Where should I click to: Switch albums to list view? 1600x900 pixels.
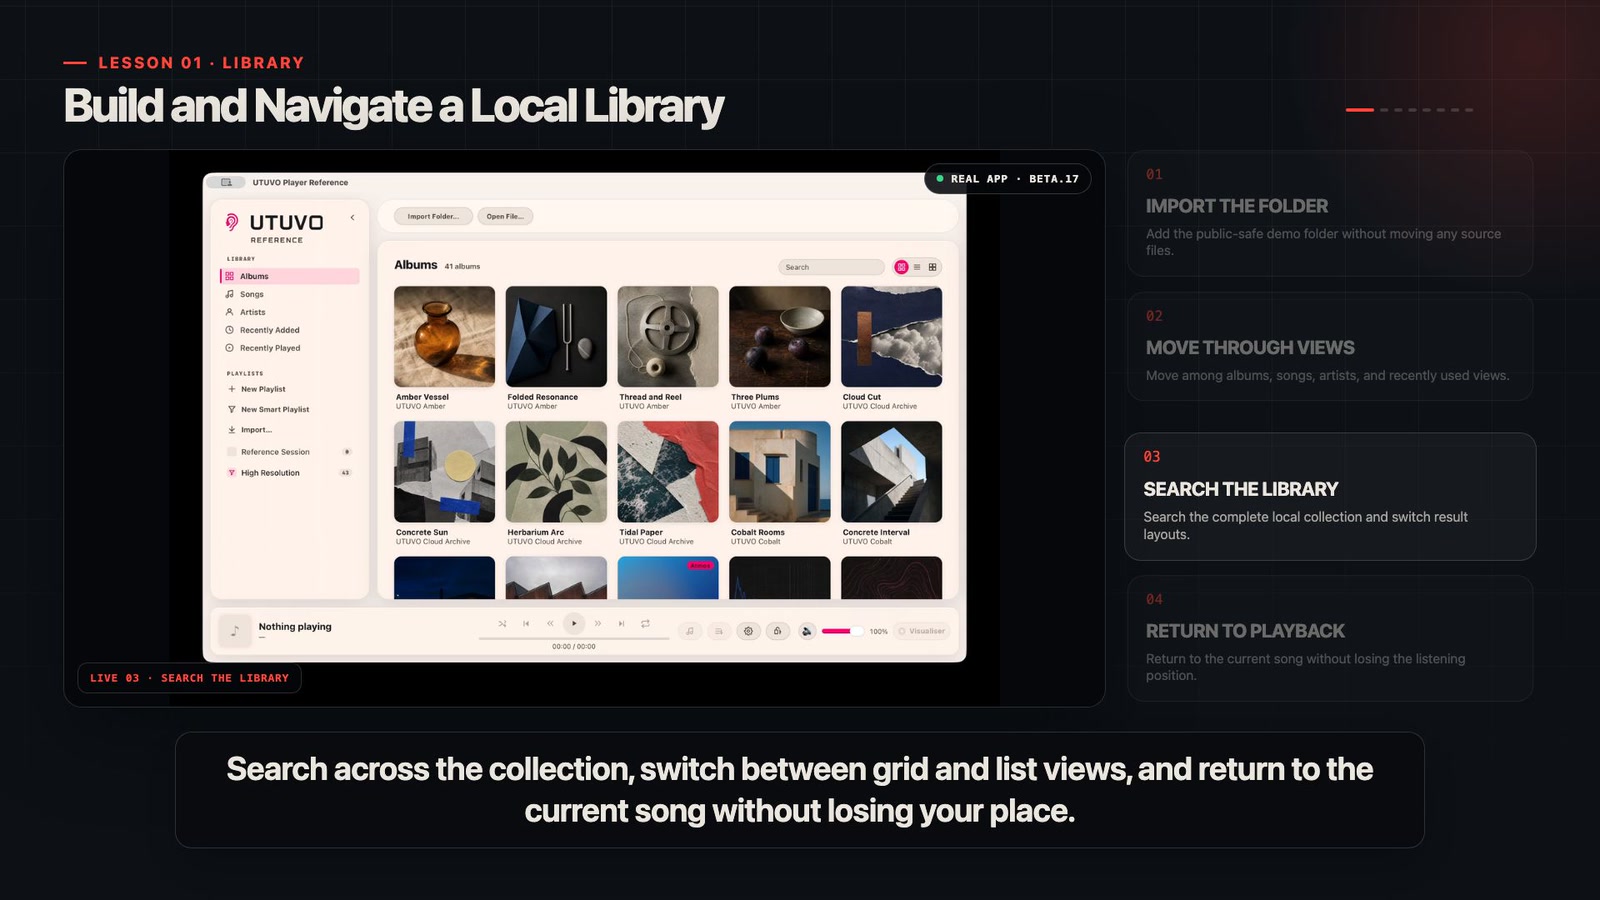(x=917, y=267)
